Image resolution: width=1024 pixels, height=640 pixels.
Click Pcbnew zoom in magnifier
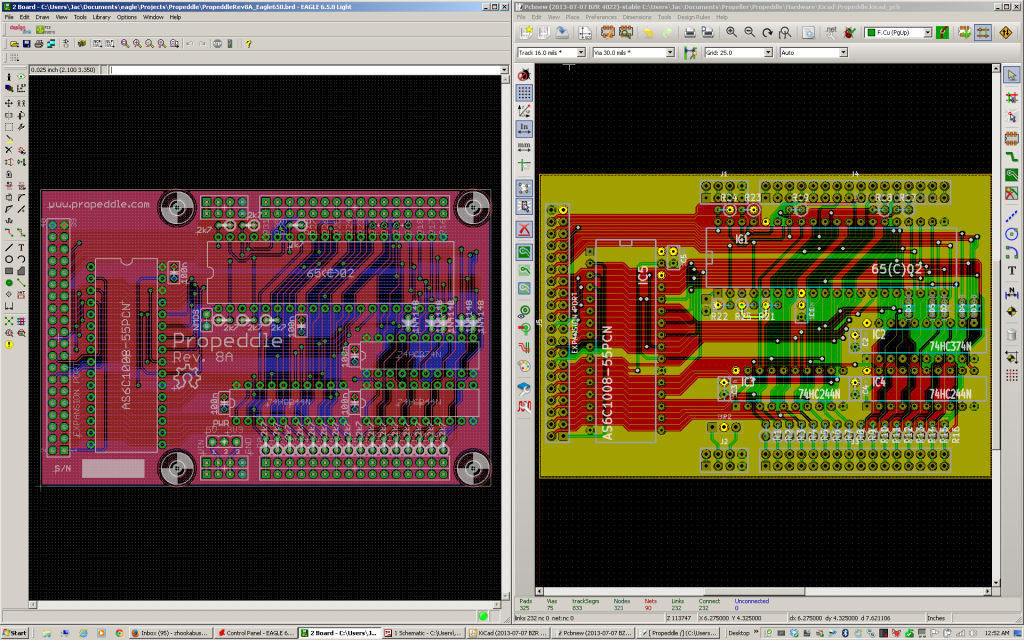[731, 32]
